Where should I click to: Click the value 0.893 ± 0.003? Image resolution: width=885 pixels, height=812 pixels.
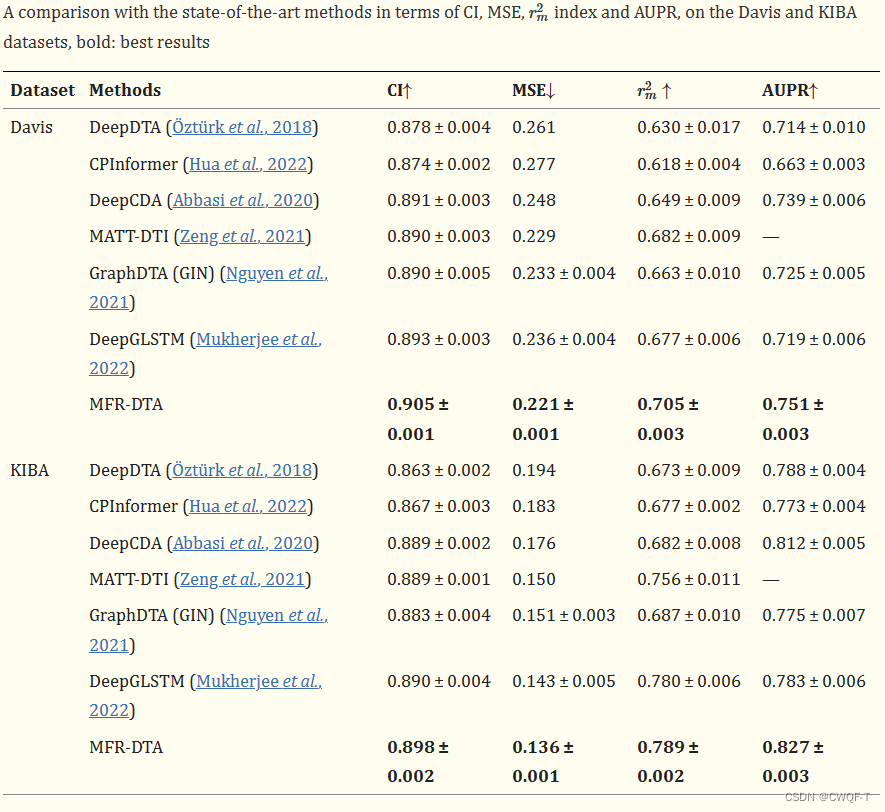pyautogui.click(x=439, y=340)
